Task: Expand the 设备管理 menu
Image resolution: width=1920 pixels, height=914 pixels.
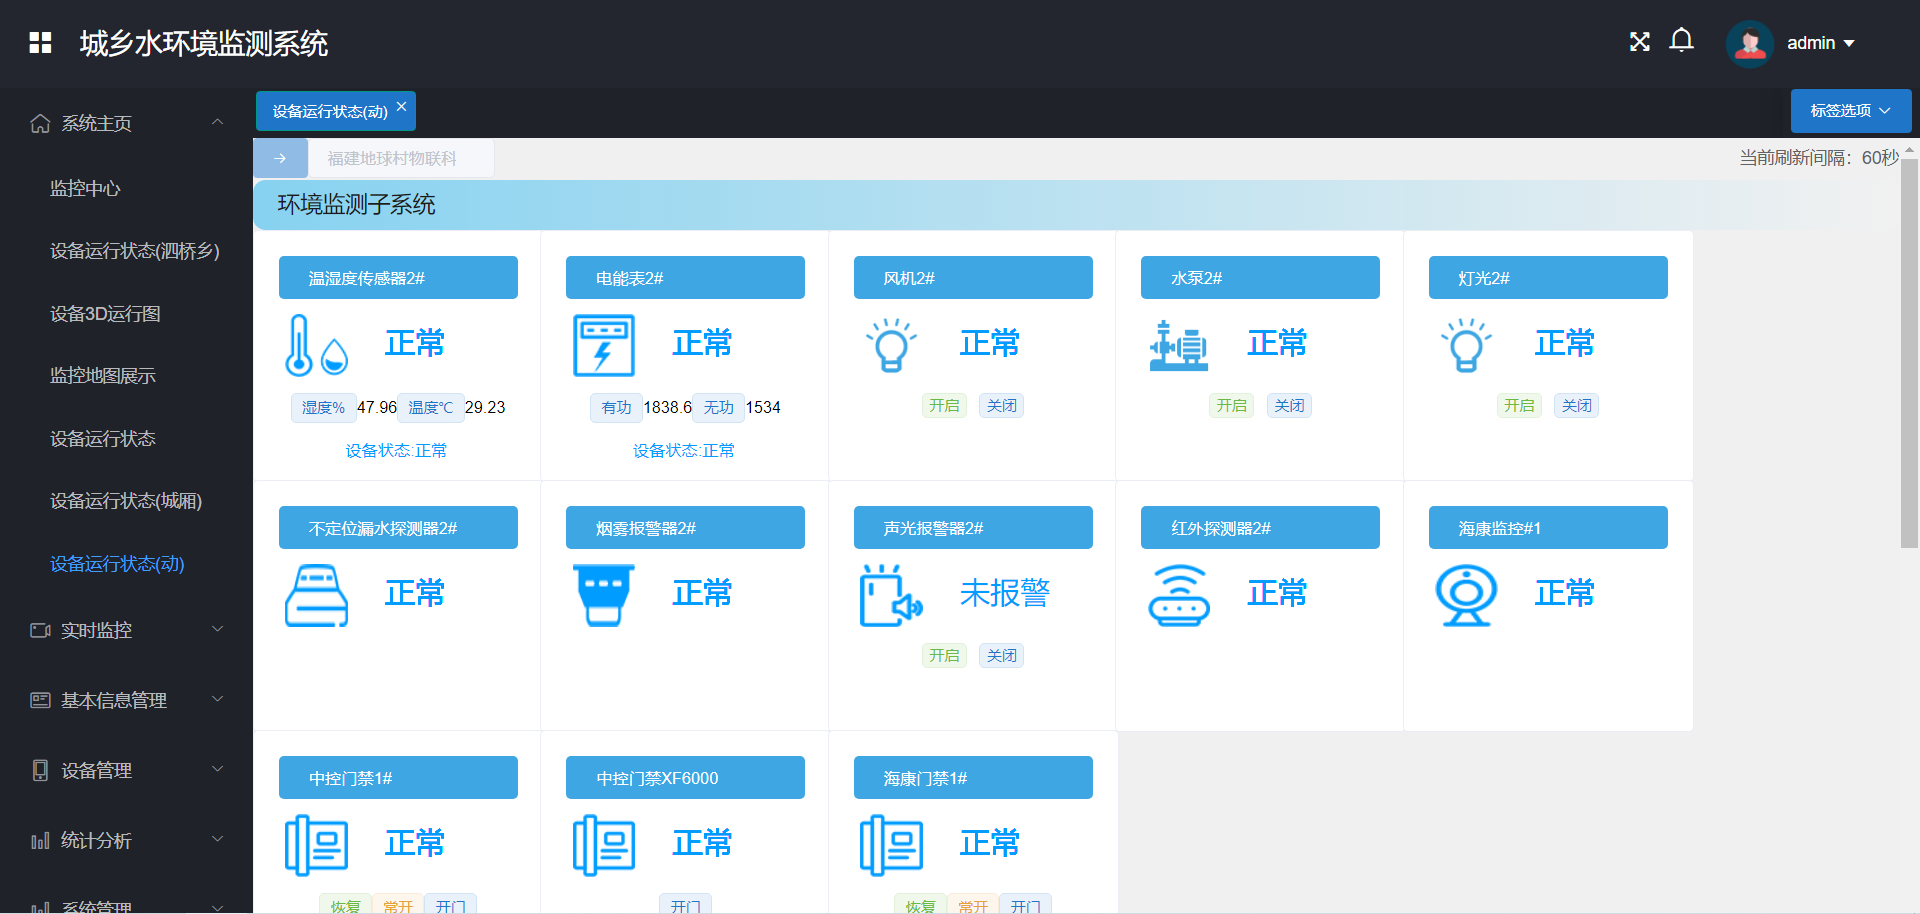Action: [x=217, y=769]
